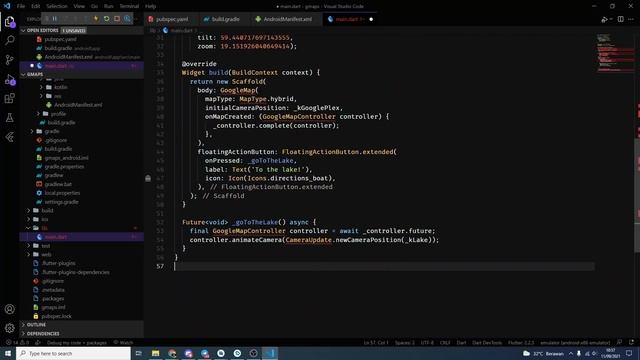Click the Windows taskbar search box
The height and width of the screenshot is (360, 640).
(73, 353)
